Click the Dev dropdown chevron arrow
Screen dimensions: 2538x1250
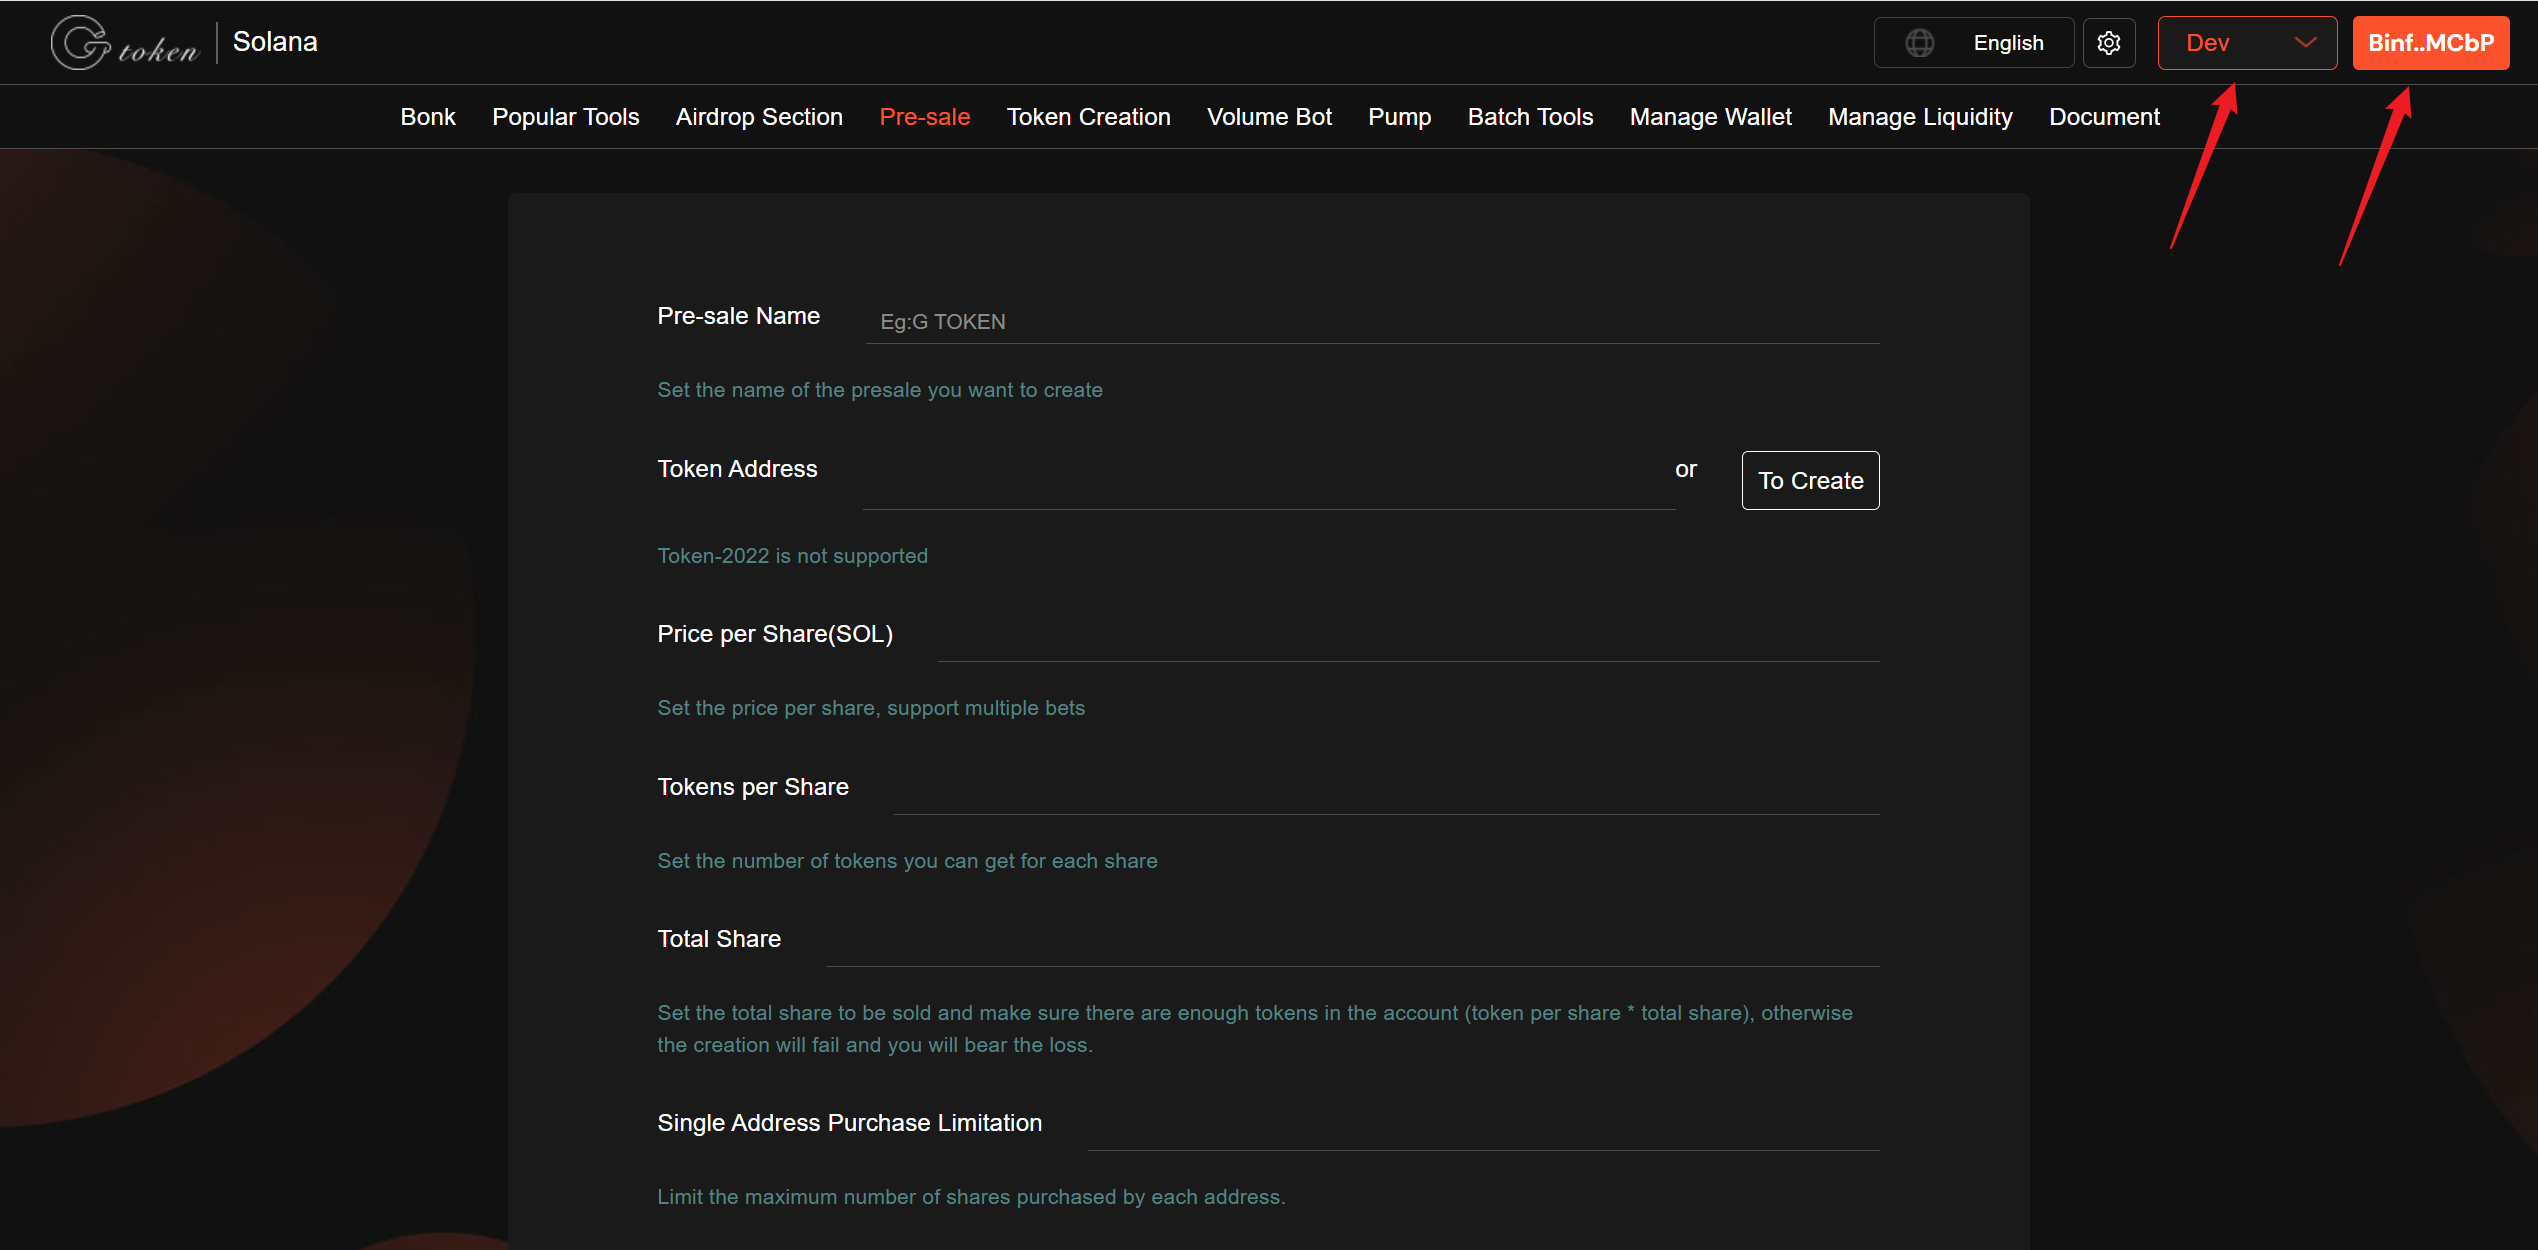coord(2305,43)
